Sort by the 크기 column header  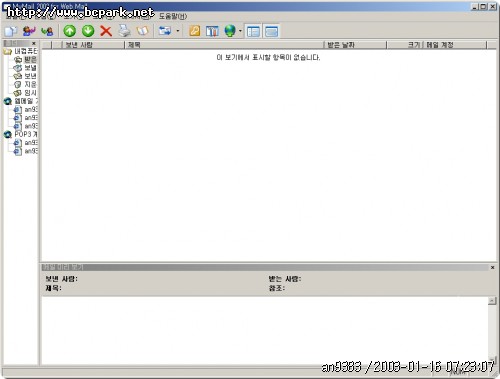405,45
